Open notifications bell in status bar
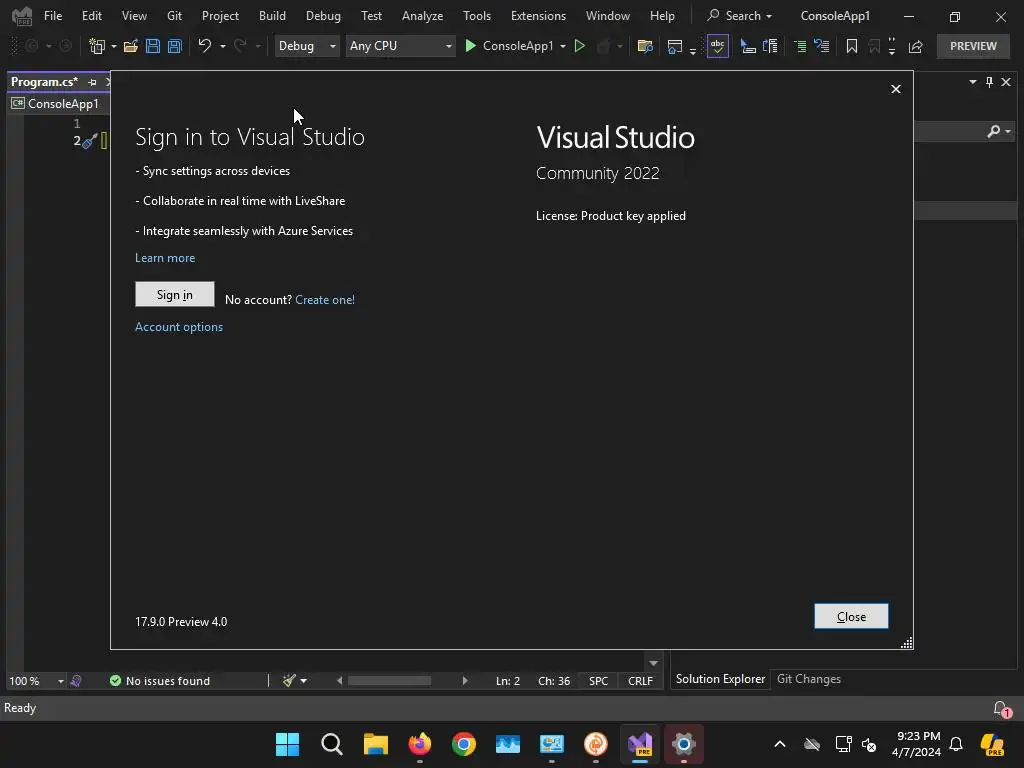 (1001, 709)
